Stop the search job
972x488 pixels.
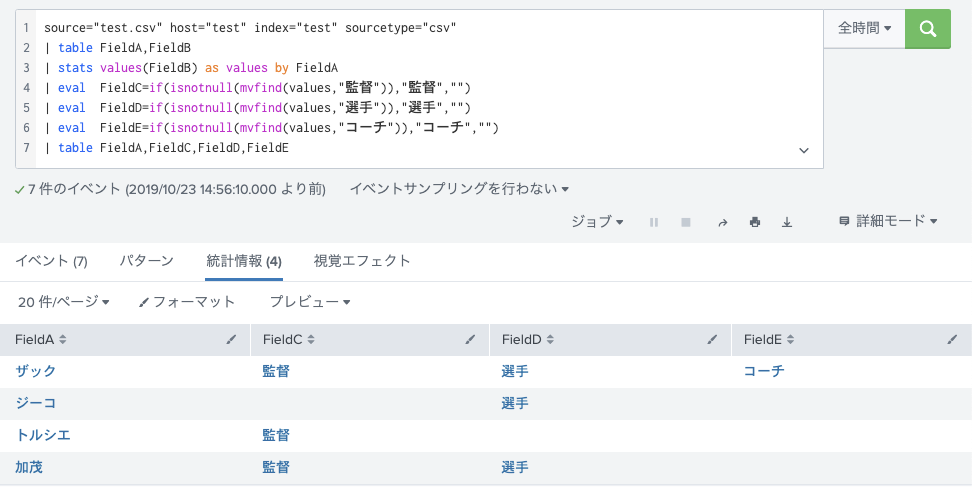click(686, 222)
